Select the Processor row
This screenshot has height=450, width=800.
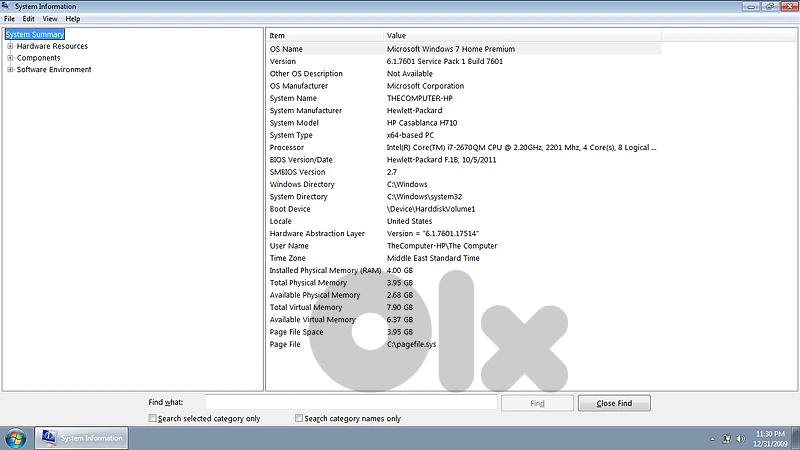click(x=464, y=147)
